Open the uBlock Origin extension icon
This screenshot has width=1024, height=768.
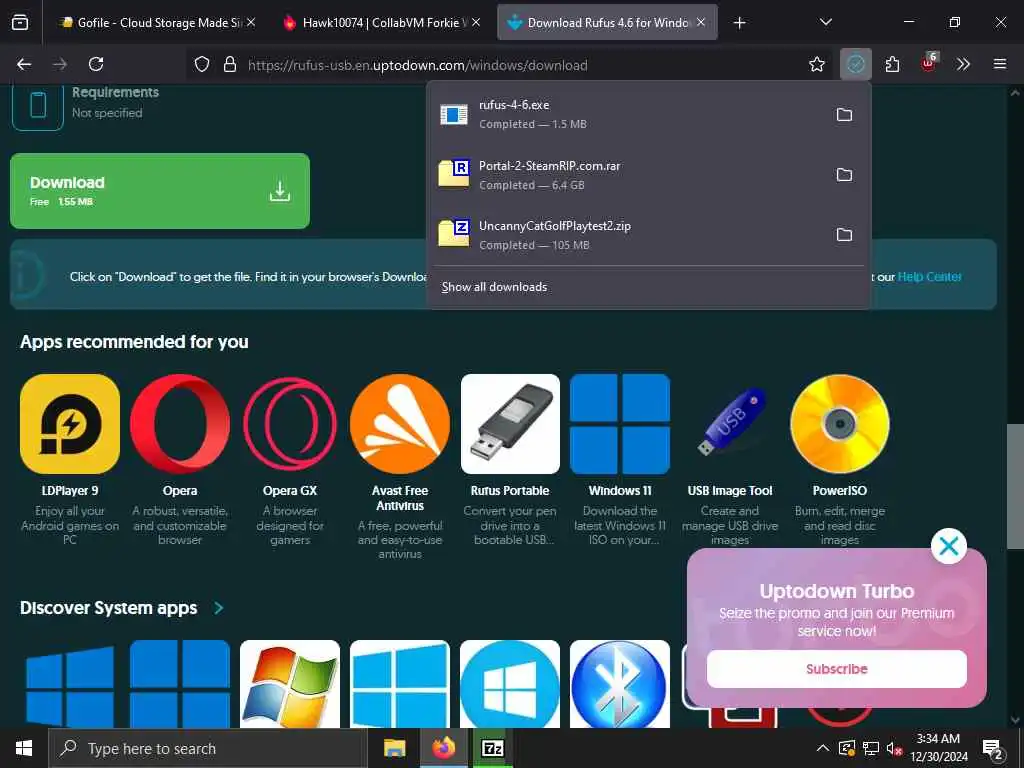[929, 63]
